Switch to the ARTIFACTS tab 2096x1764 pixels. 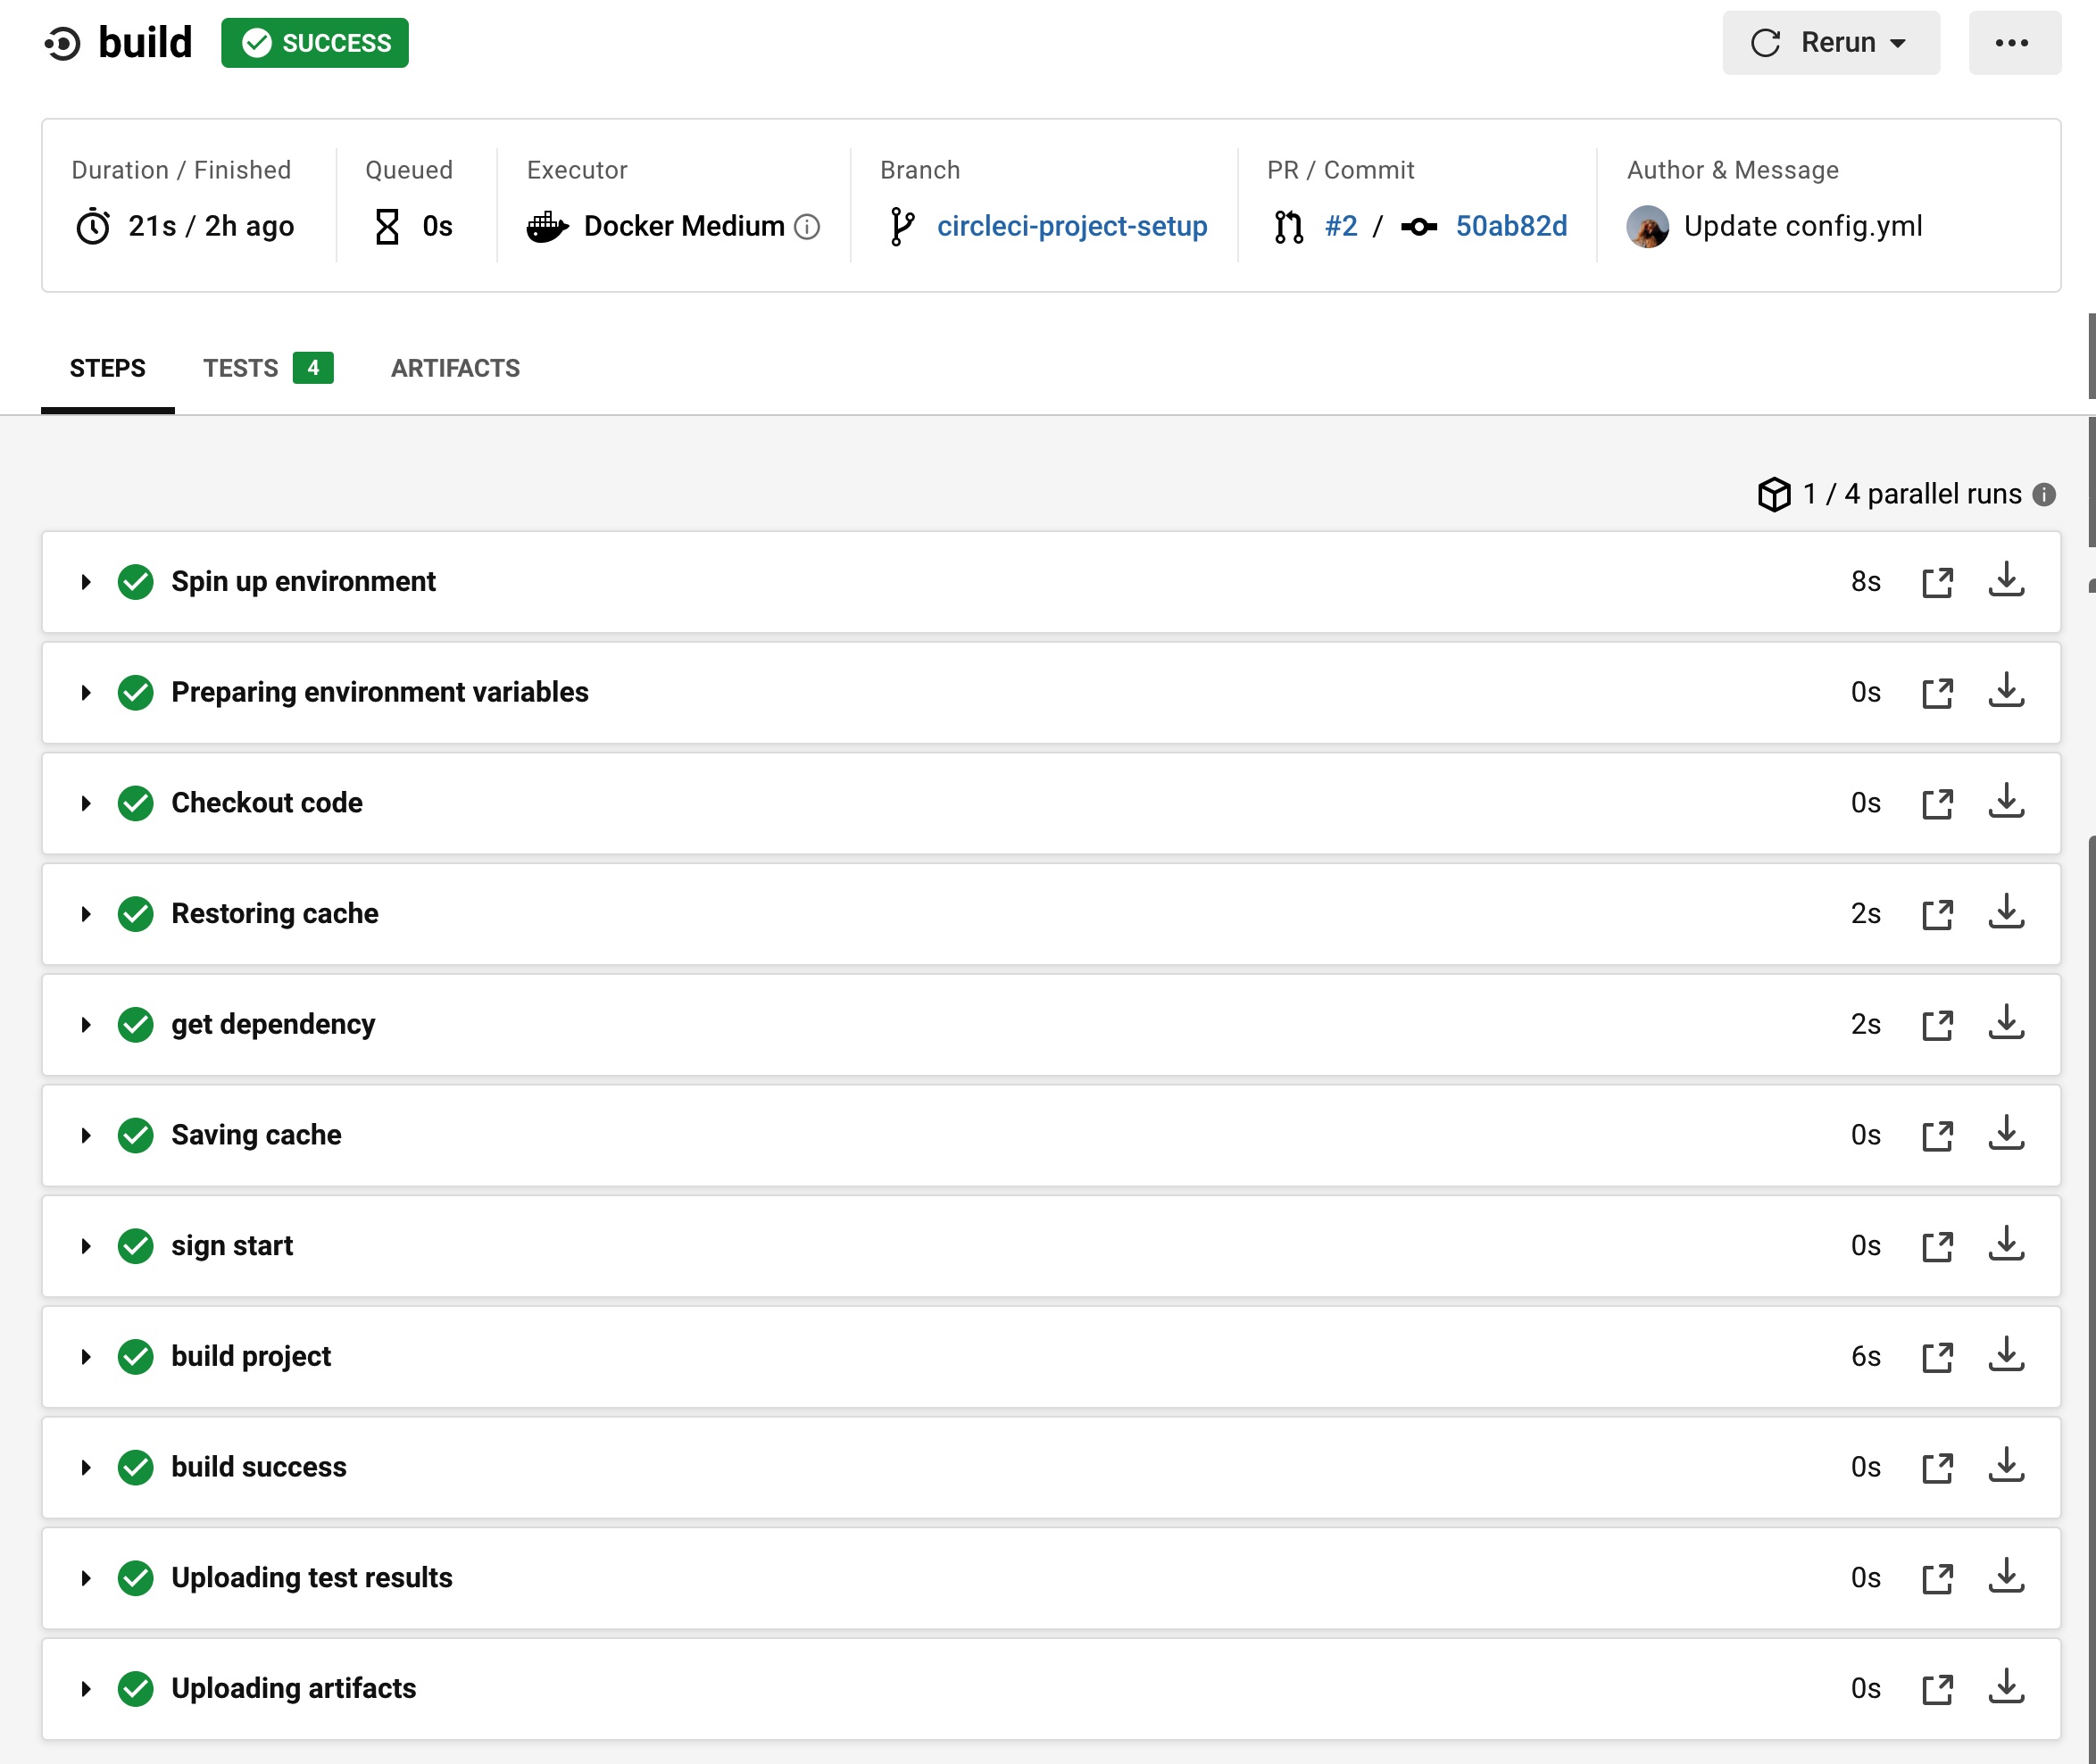pyautogui.click(x=455, y=368)
